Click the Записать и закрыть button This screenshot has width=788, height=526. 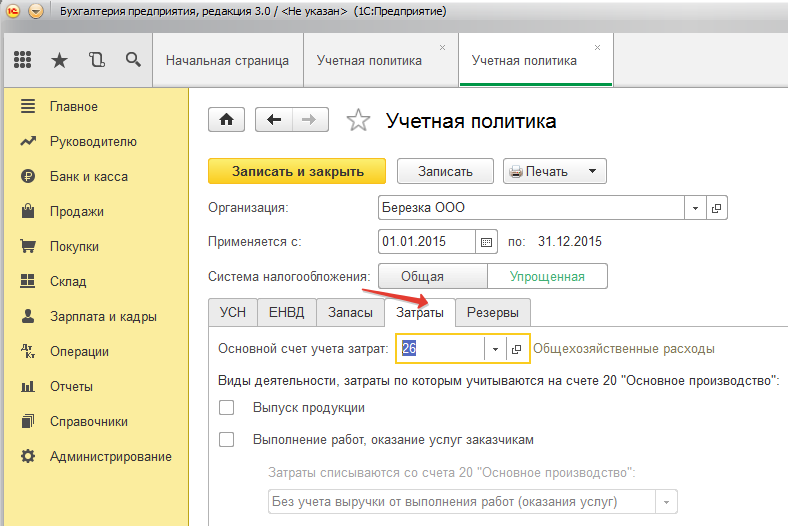[x=297, y=171]
